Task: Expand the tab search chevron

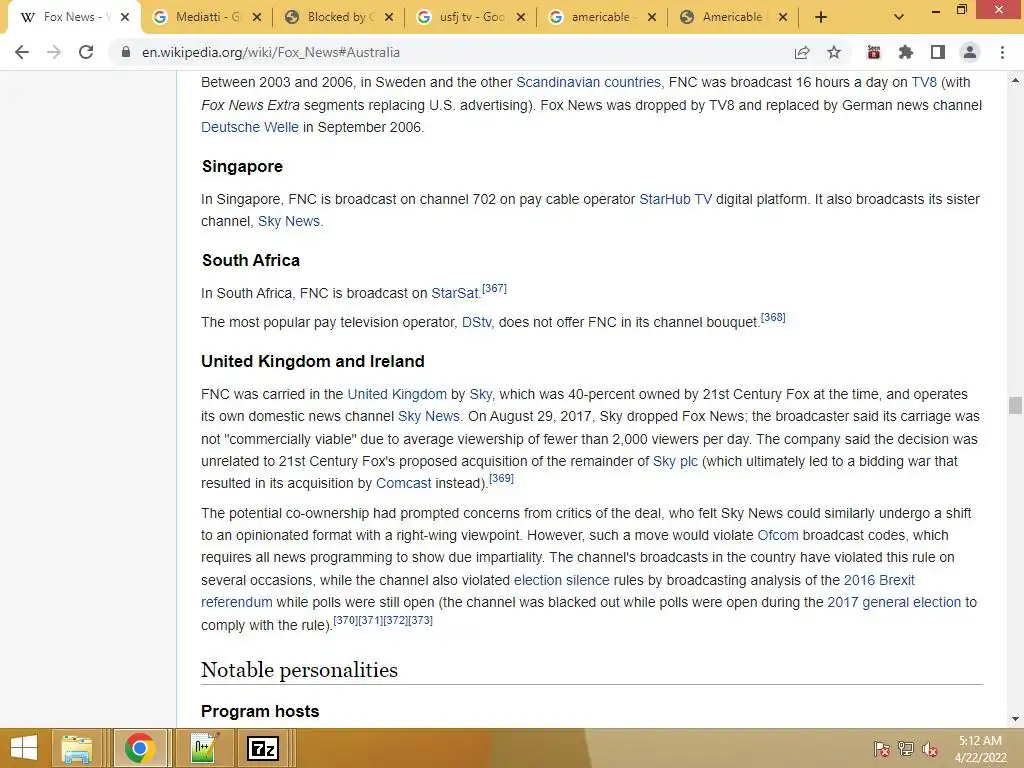Action: point(899,17)
